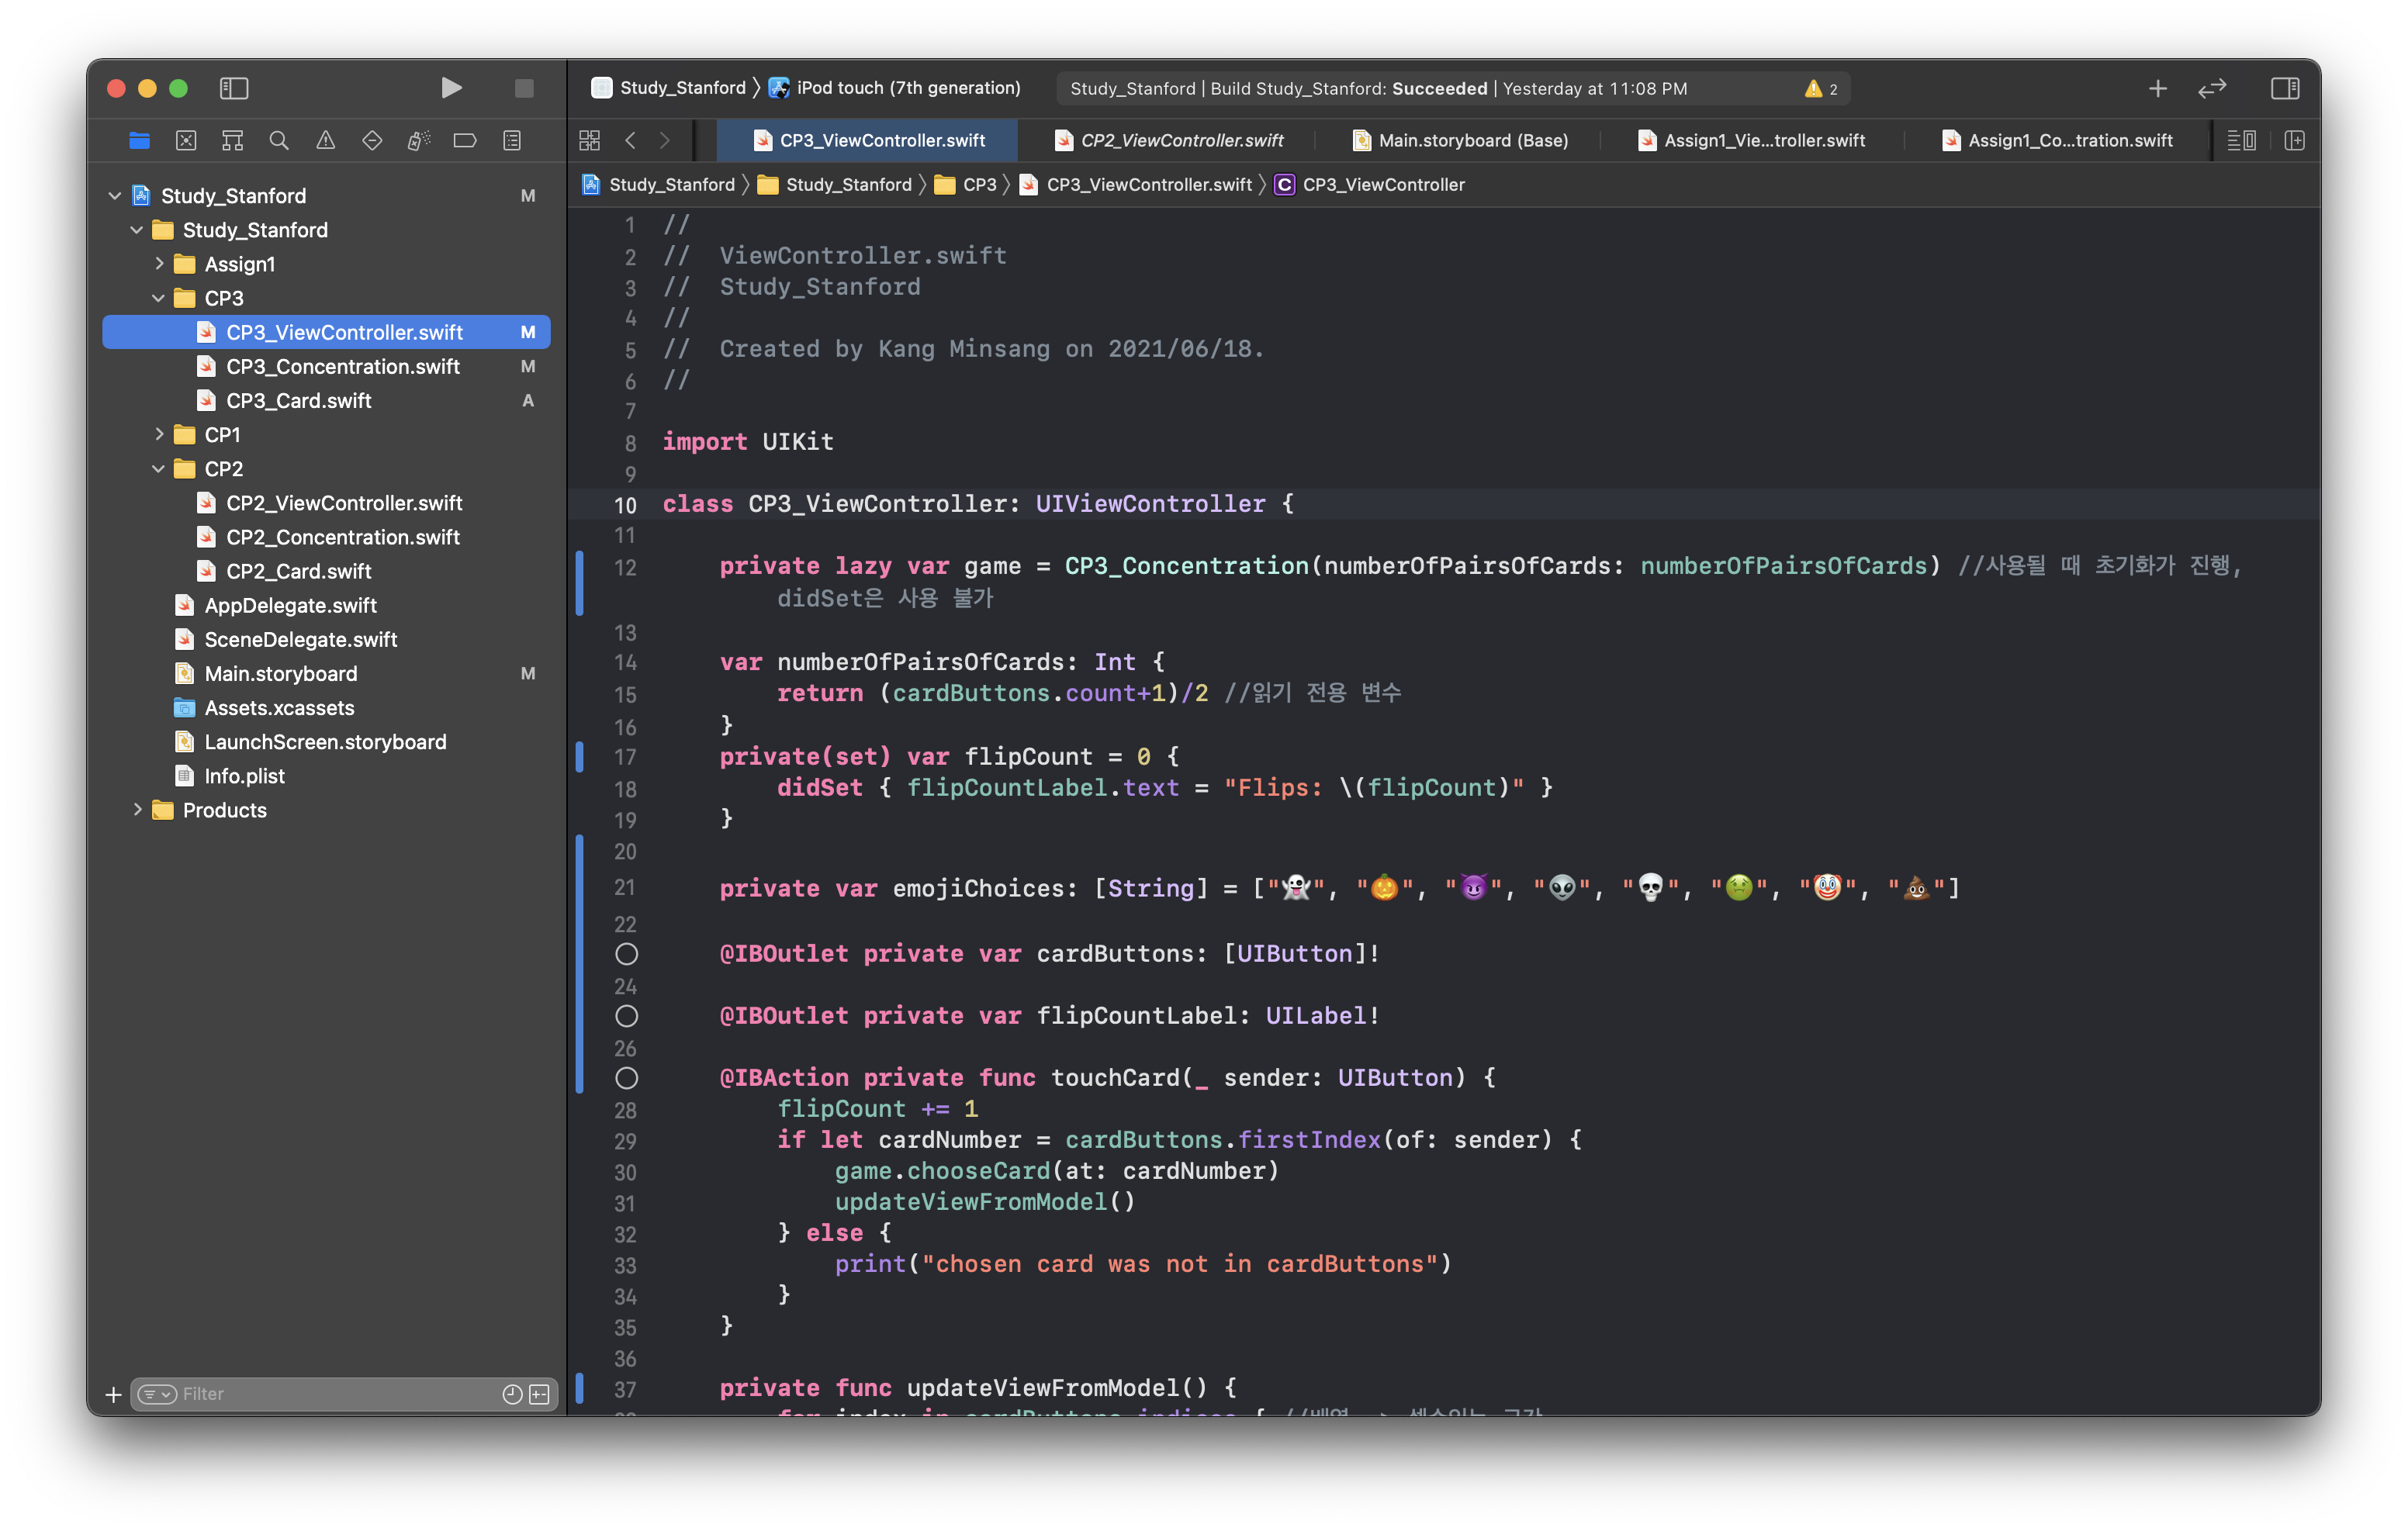This screenshot has height=1531, width=2408.
Task: Open the Breakpoint navigator icon
Action: point(465,141)
